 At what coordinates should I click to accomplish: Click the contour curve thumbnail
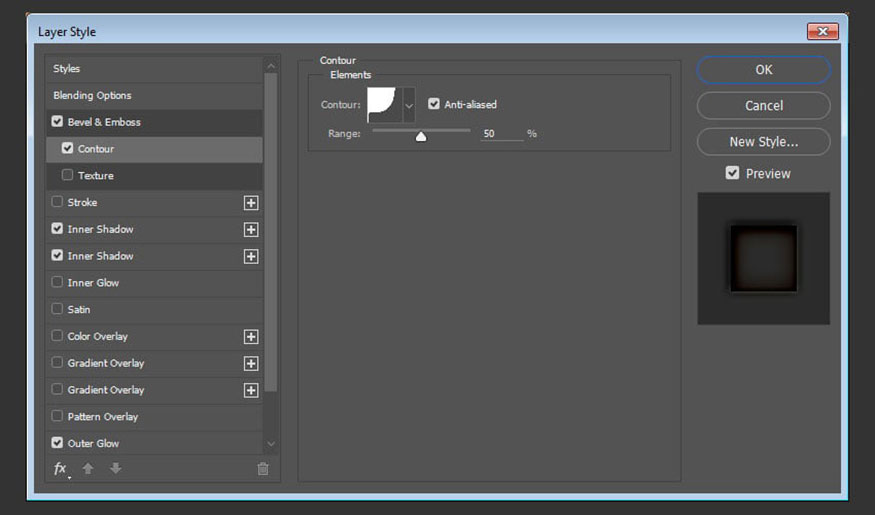coord(384,104)
